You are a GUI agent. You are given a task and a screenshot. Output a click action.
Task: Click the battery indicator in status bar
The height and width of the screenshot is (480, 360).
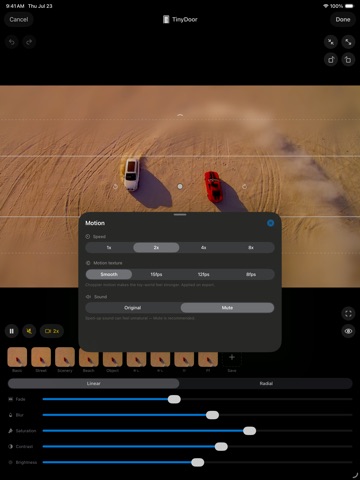[x=349, y=6]
